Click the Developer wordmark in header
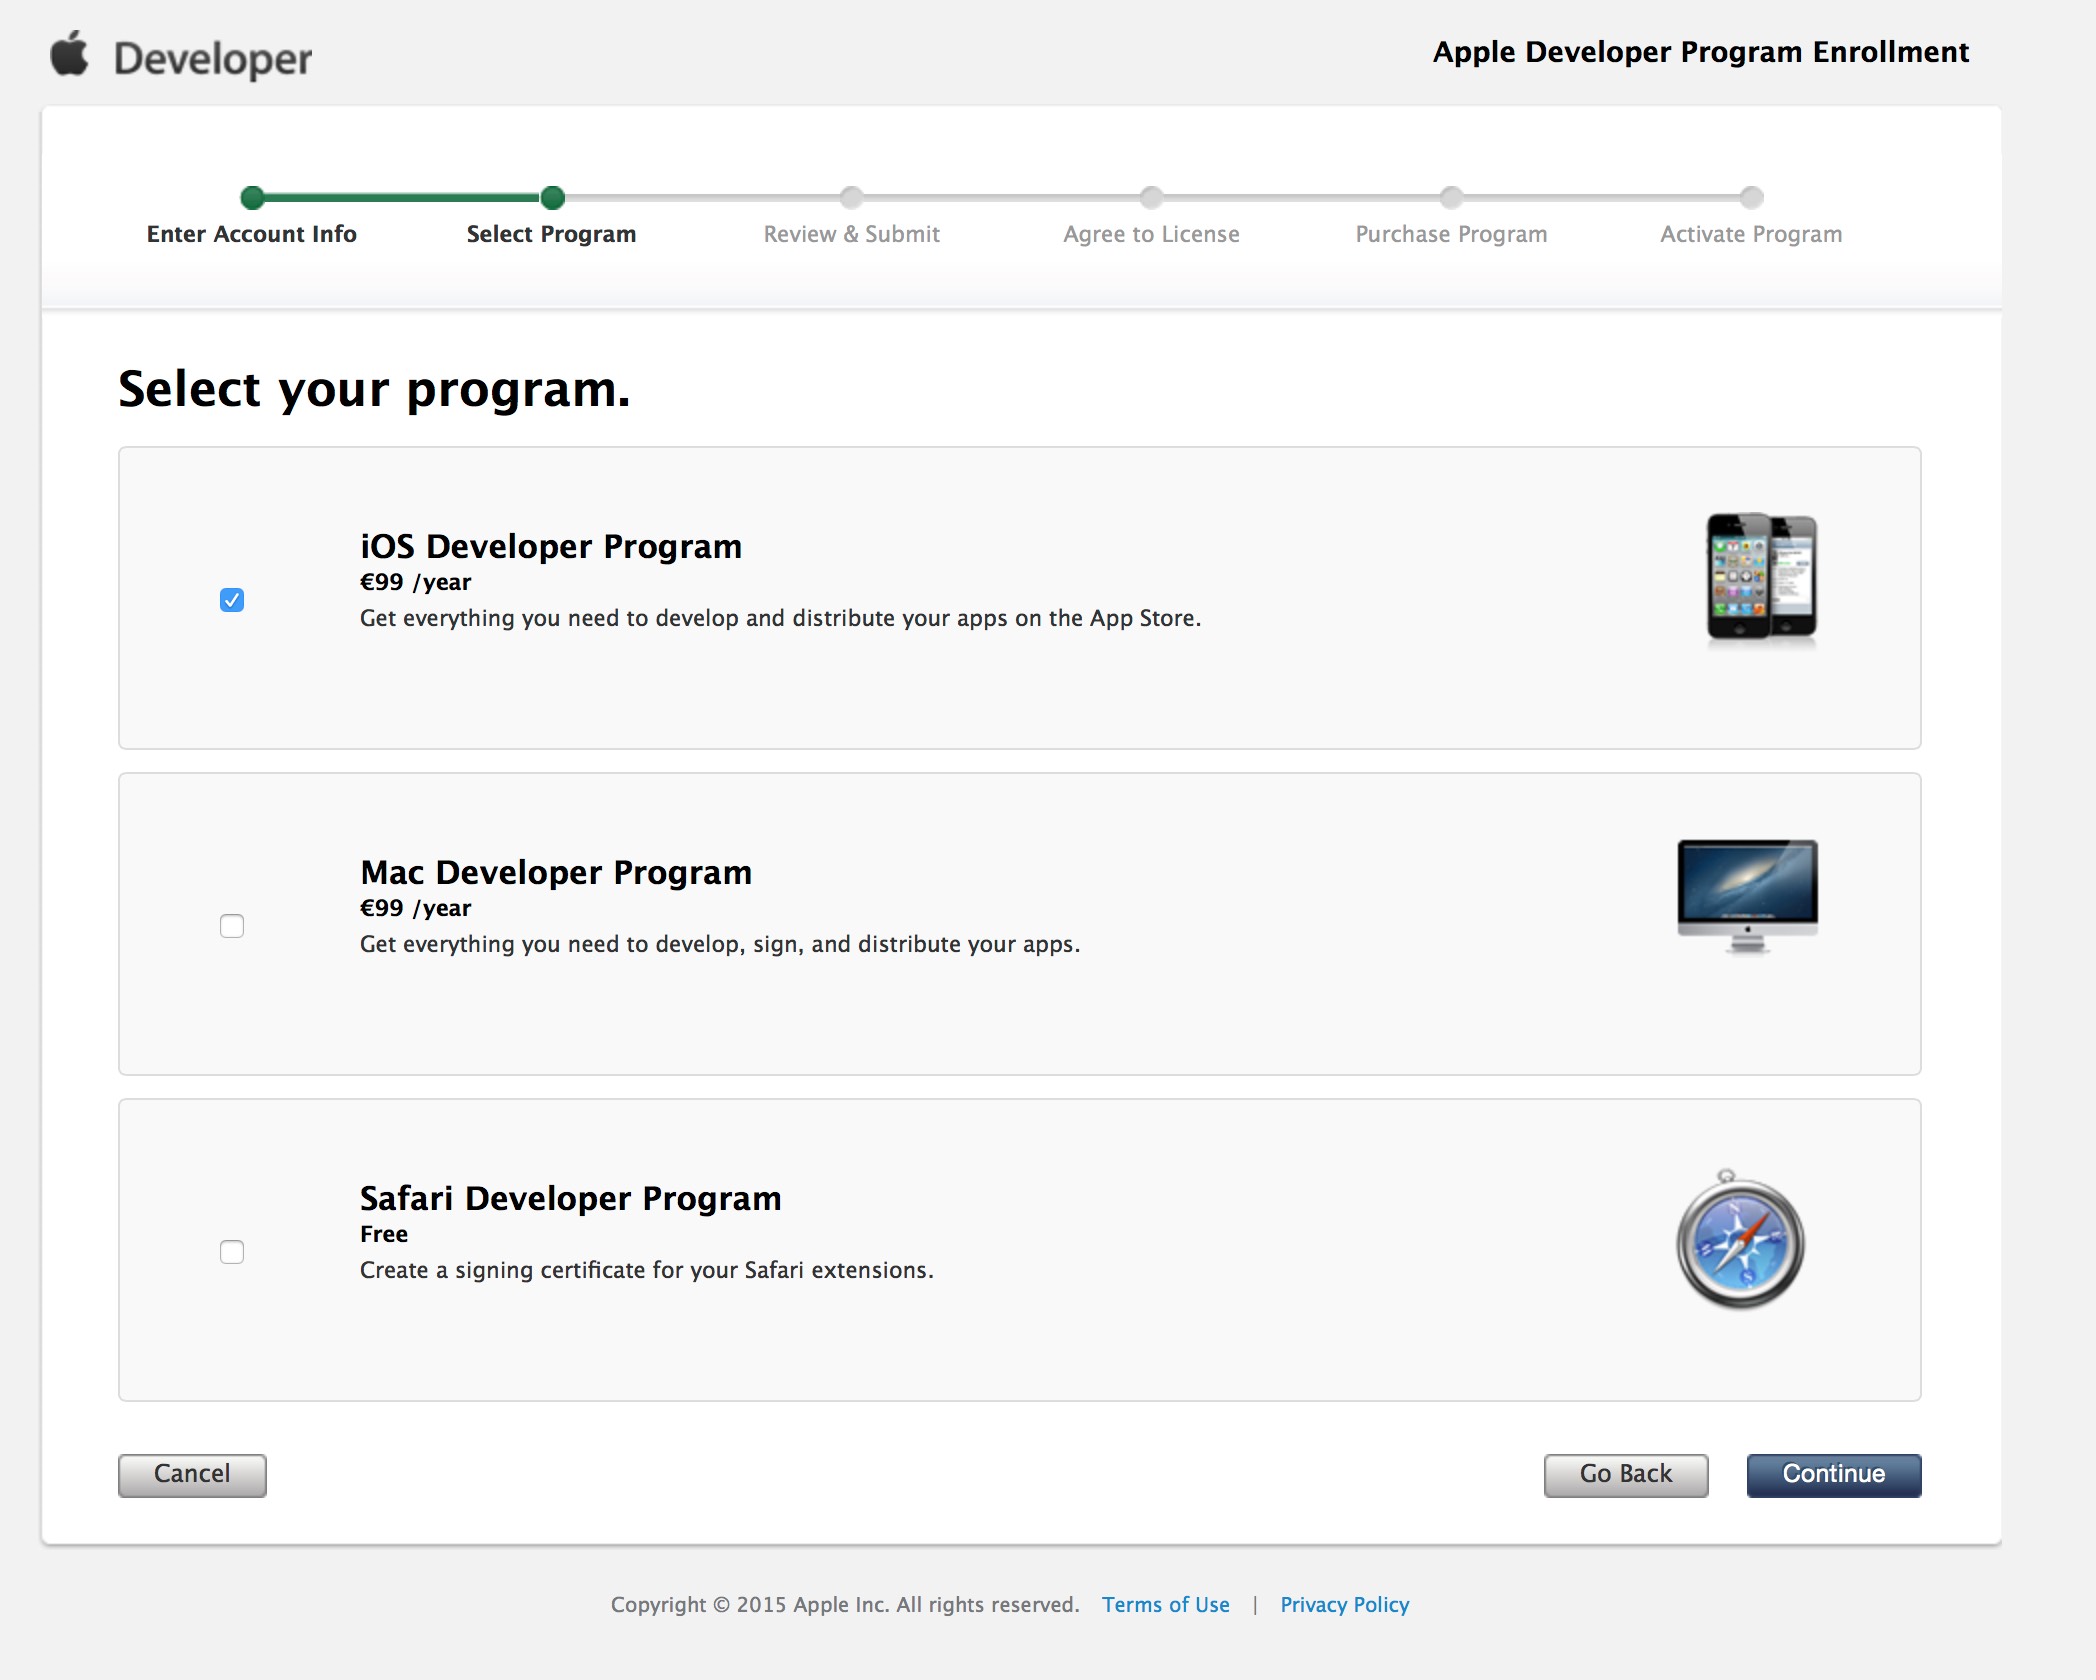Viewport: 2096px width, 1680px height. pos(213,59)
